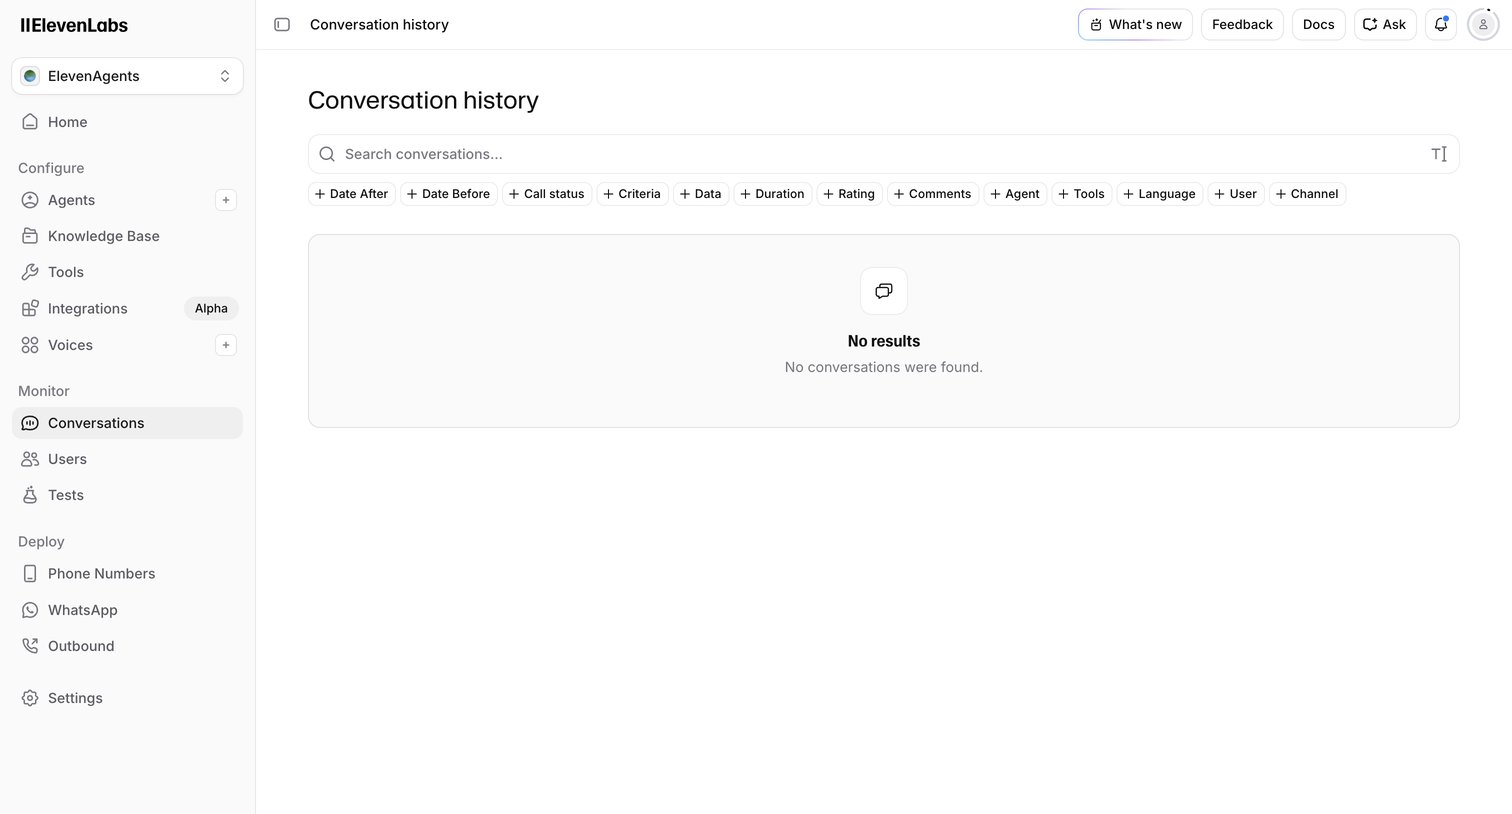Open Outbound page label
1512x814 pixels.
tap(81, 646)
